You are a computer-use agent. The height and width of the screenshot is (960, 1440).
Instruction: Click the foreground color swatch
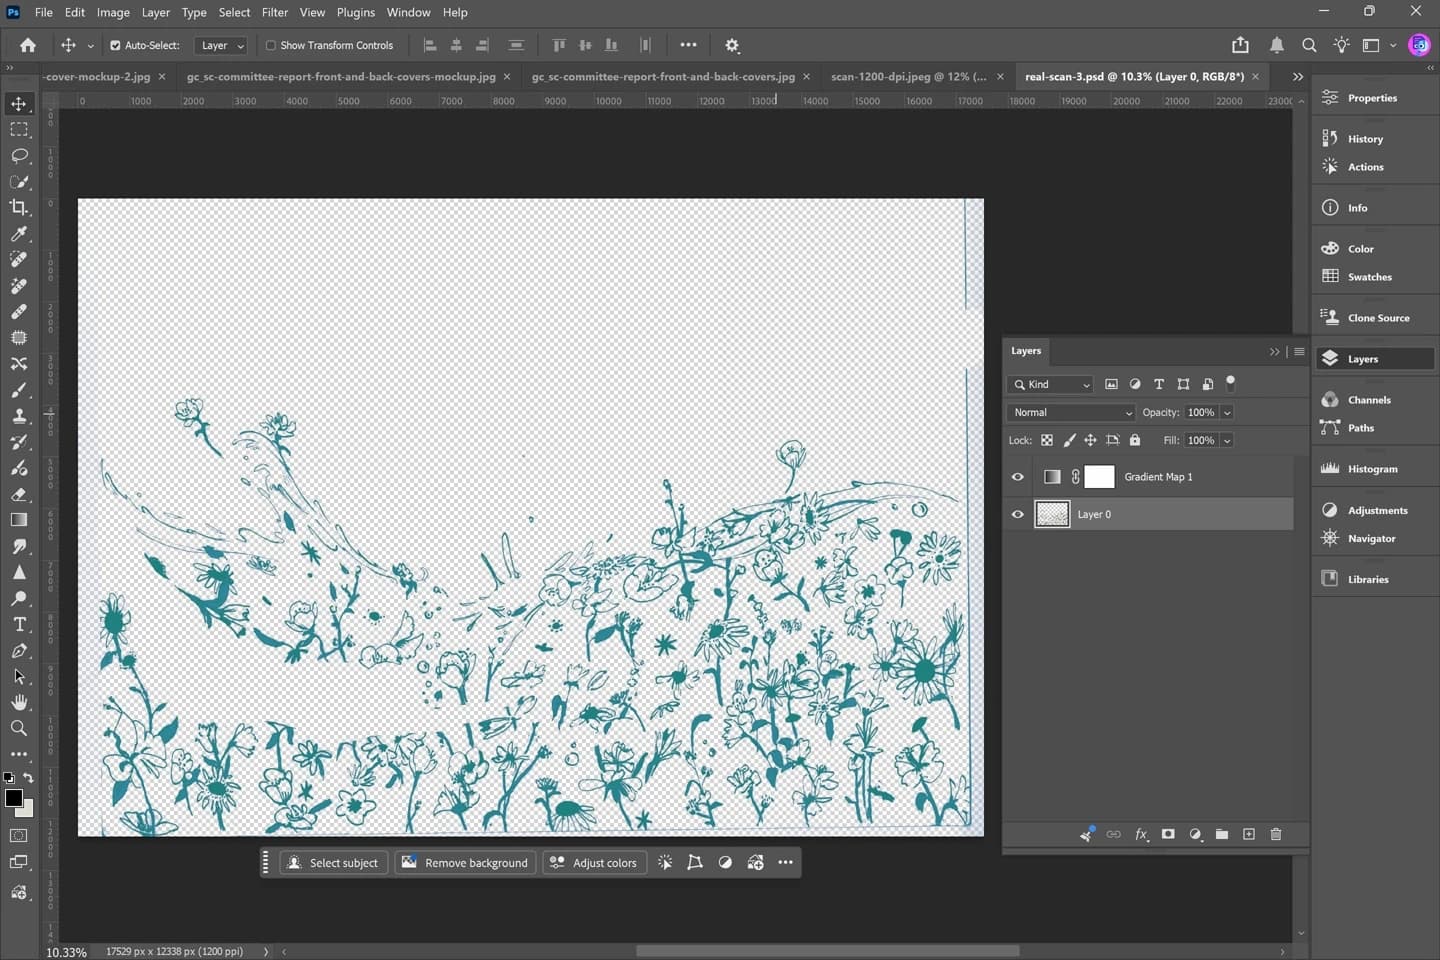[x=14, y=798]
